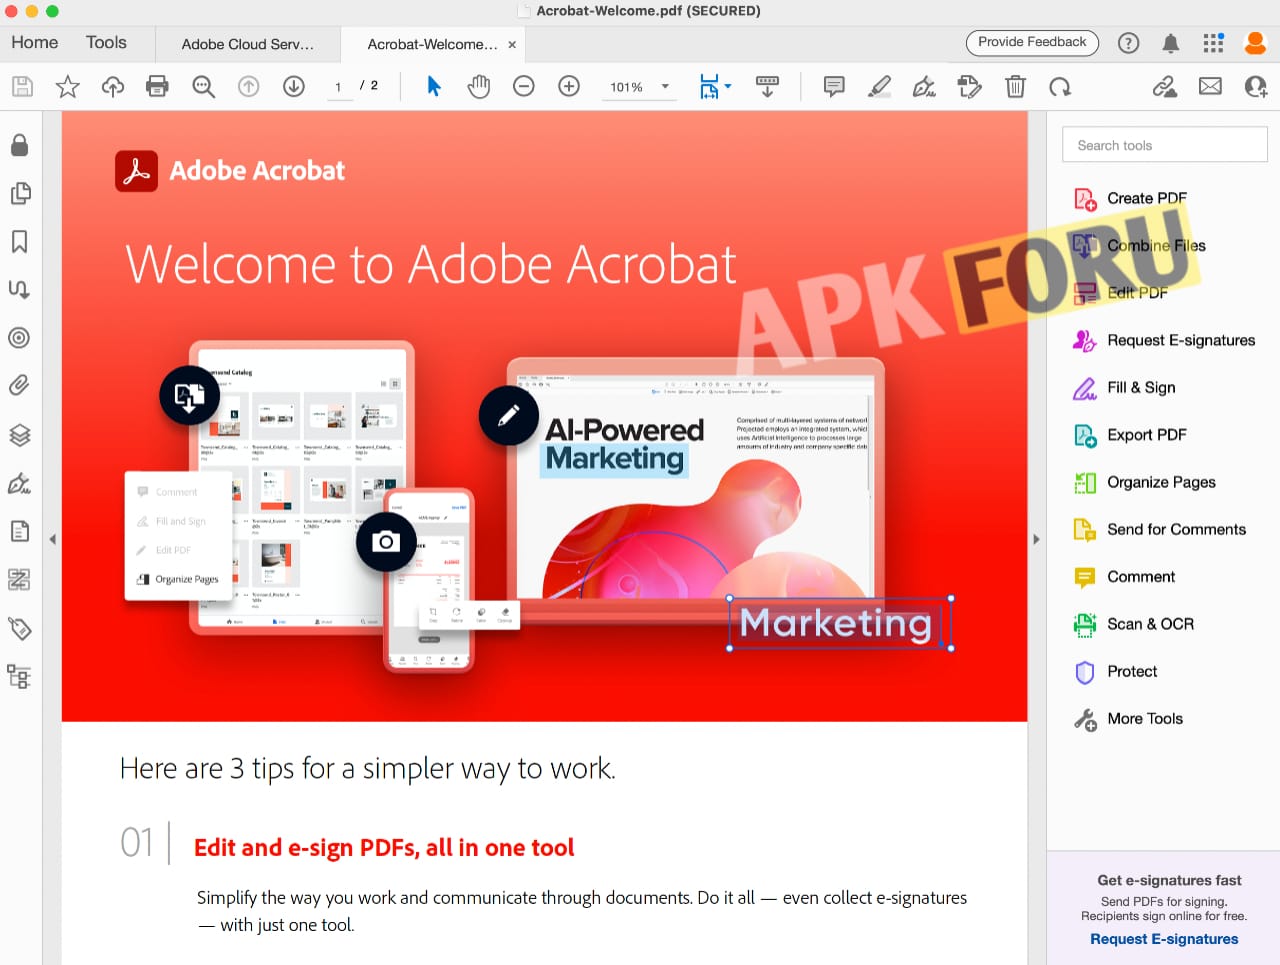The width and height of the screenshot is (1280, 965).
Task: Print the document
Action: coord(157,87)
